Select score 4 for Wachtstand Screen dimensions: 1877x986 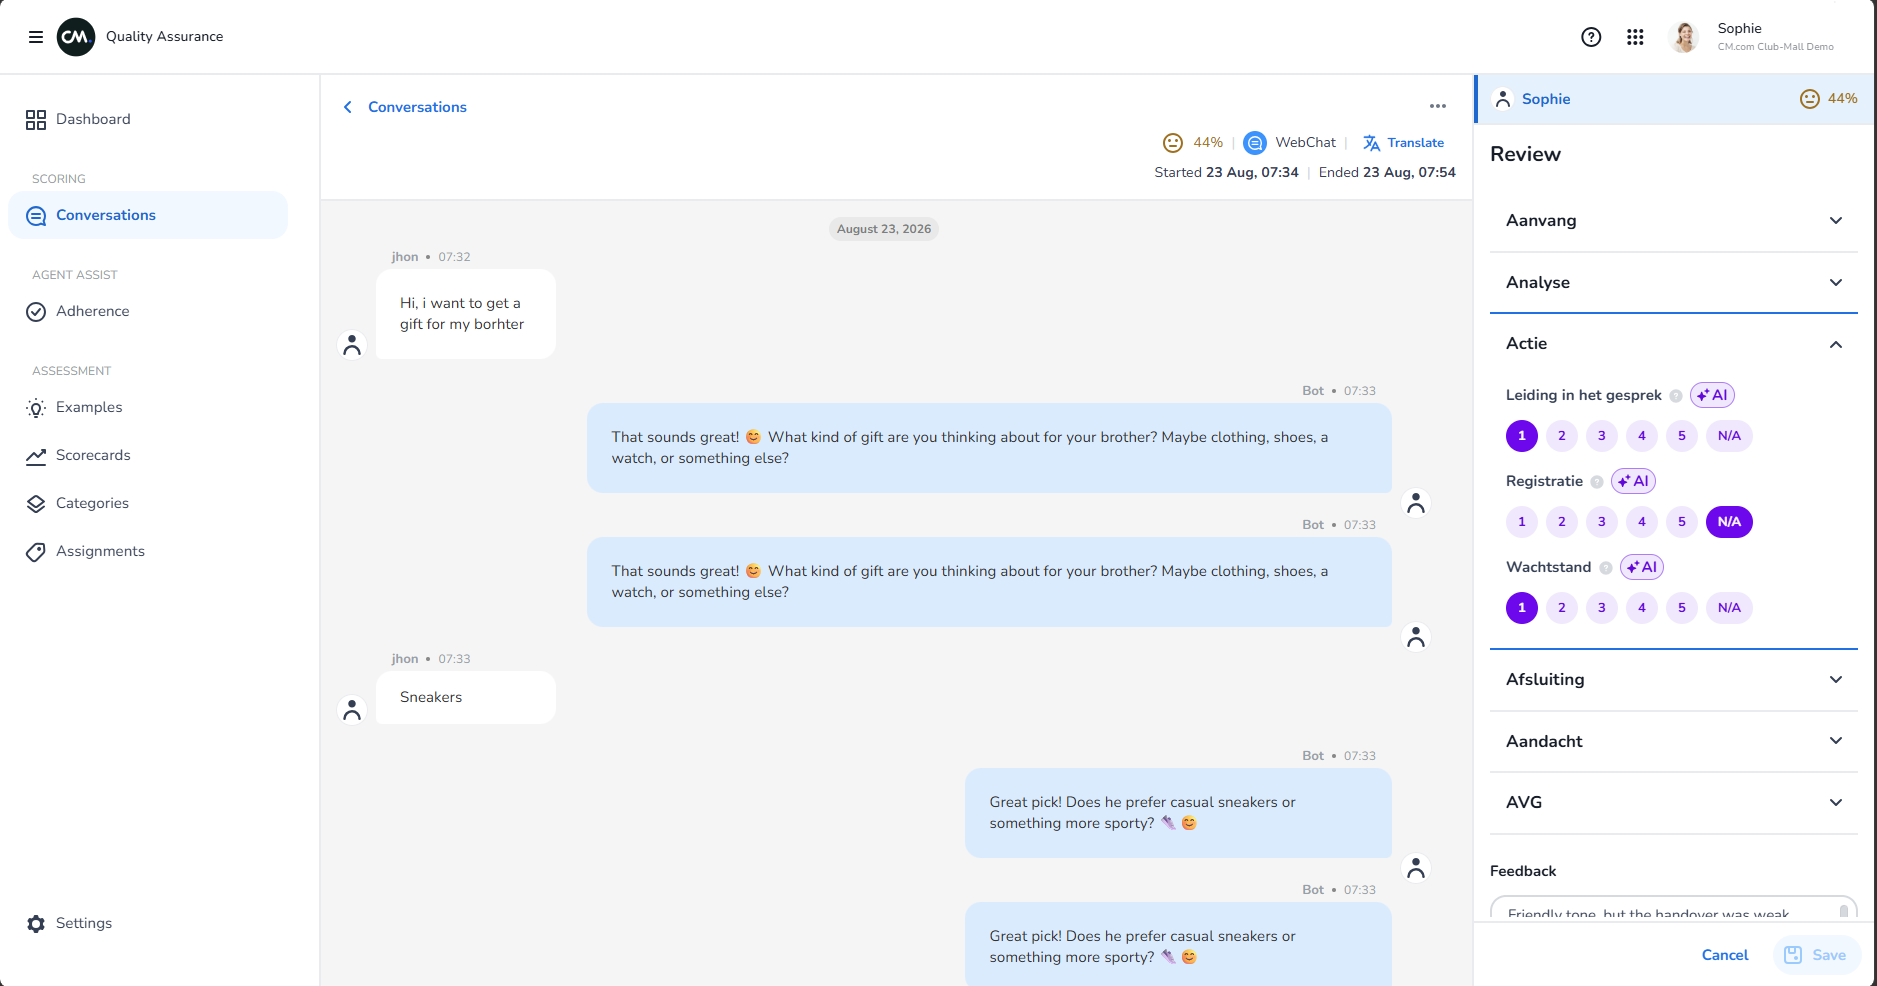(1642, 608)
